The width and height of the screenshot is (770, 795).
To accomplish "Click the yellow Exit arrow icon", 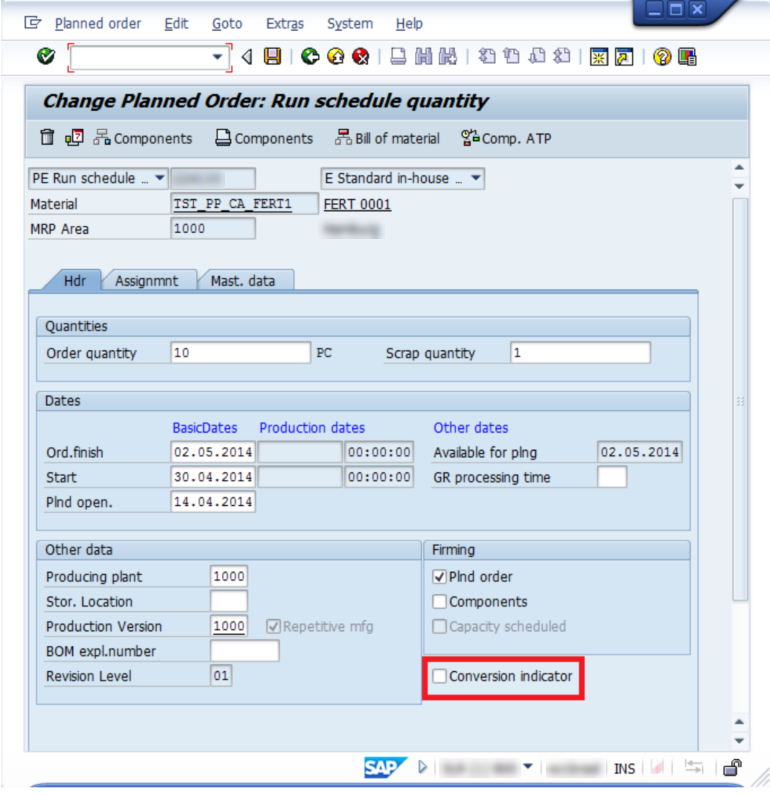I will point(336,56).
